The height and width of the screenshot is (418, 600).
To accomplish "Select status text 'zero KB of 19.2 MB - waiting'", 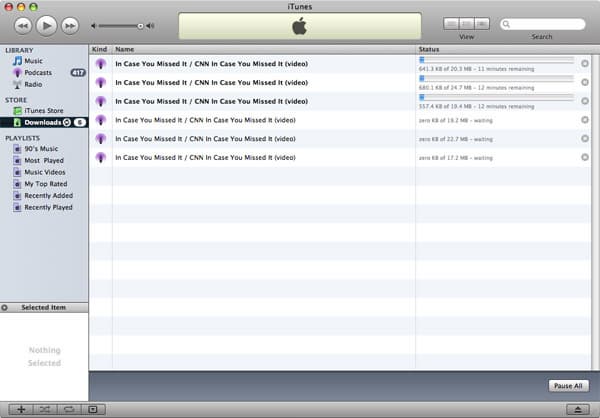I will click(456, 121).
